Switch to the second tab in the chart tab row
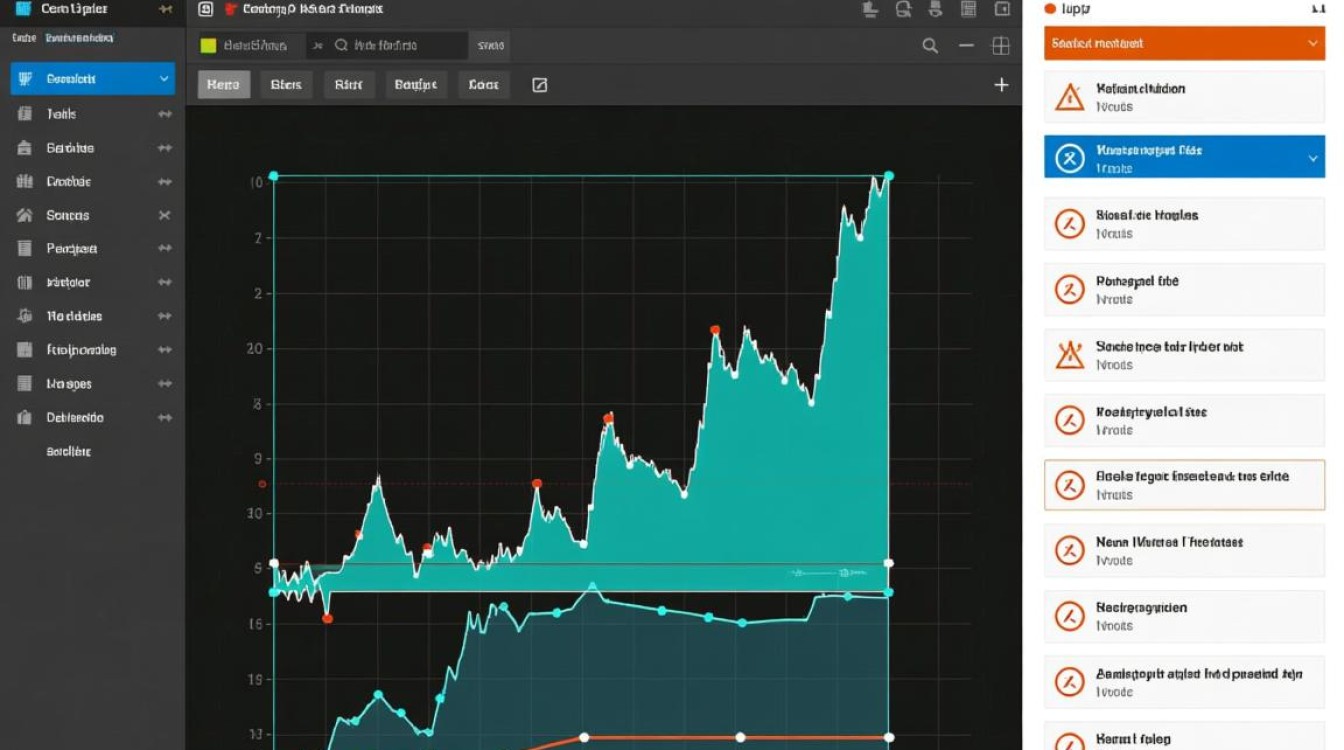 click(x=286, y=85)
